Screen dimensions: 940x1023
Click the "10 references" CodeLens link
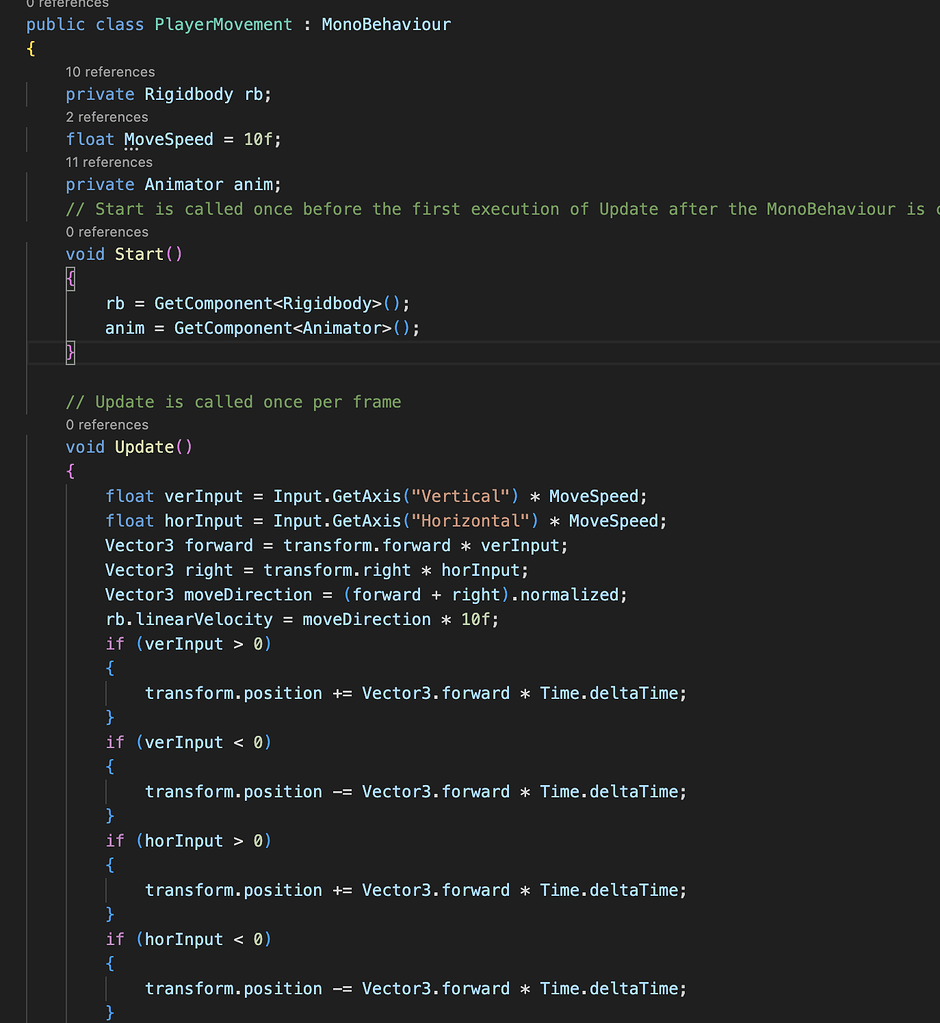[x=110, y=72]
